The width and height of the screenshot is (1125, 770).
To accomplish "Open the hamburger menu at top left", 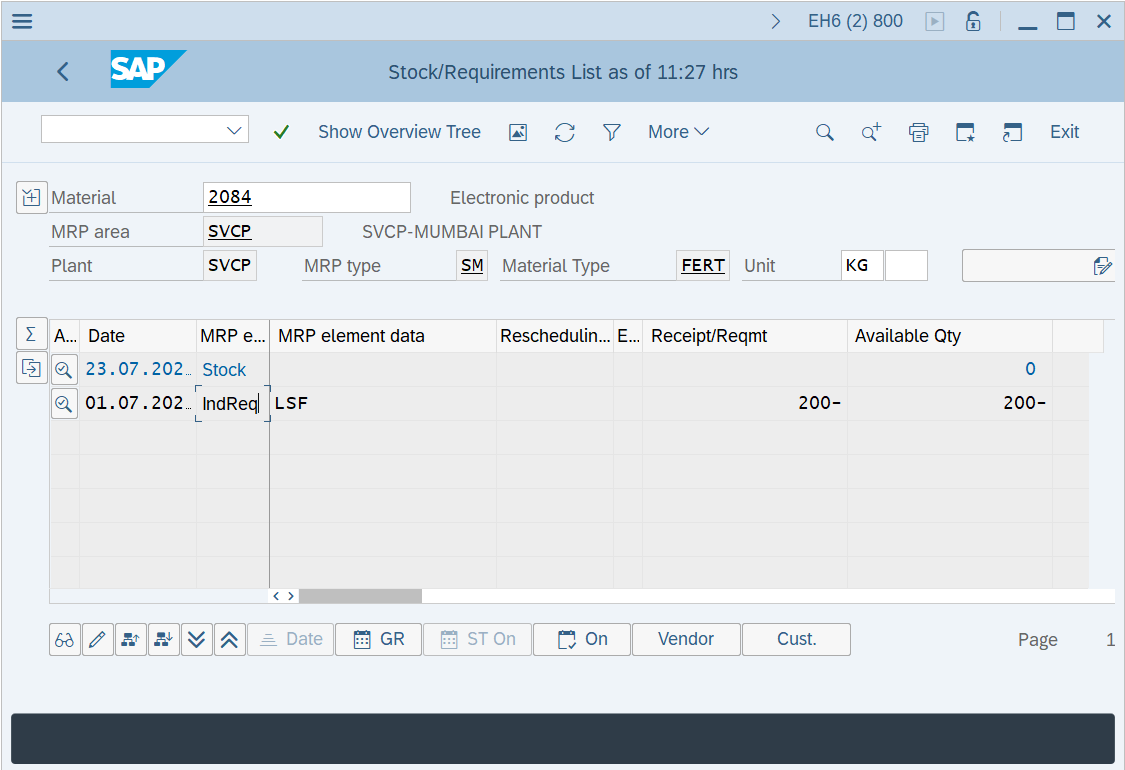I will pyautogui.click(x=21, y=20).
